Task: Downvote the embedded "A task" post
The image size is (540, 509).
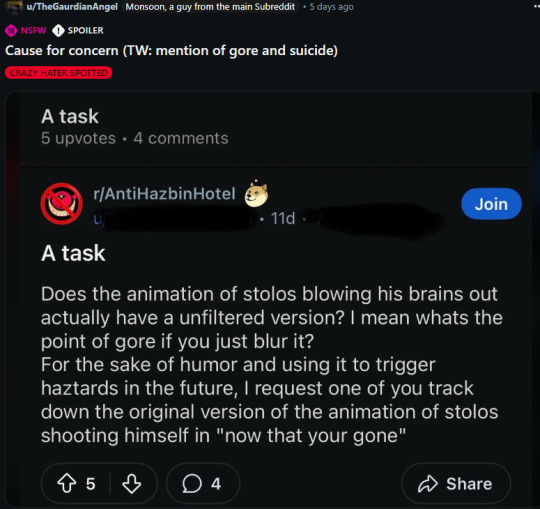Action: point(132,484)
